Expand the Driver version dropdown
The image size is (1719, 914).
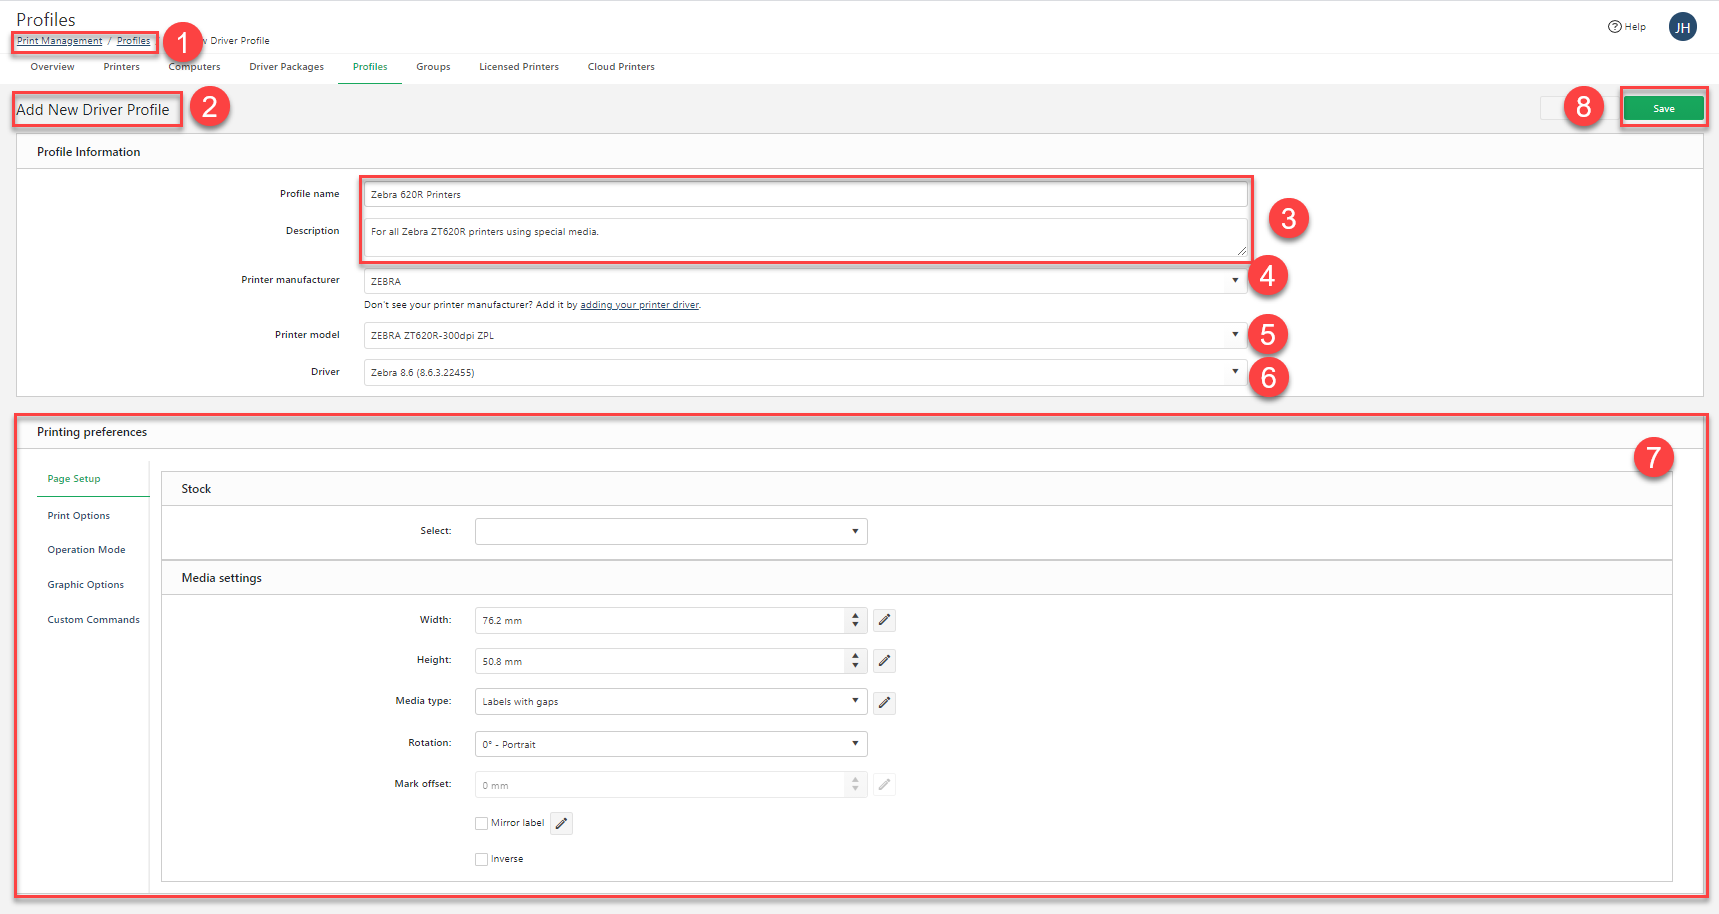[x=804, y=372]
